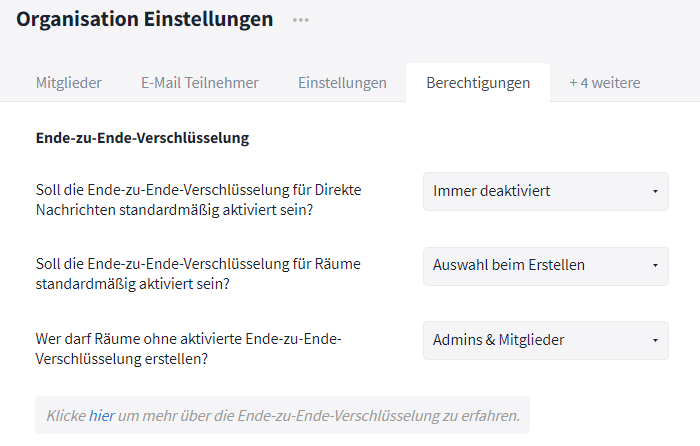The height and width of the screenshot is (446, 700).
Task: Click the Ende-zu-Ende-Verschlüsselung section heading
Action: pos(142,138)
